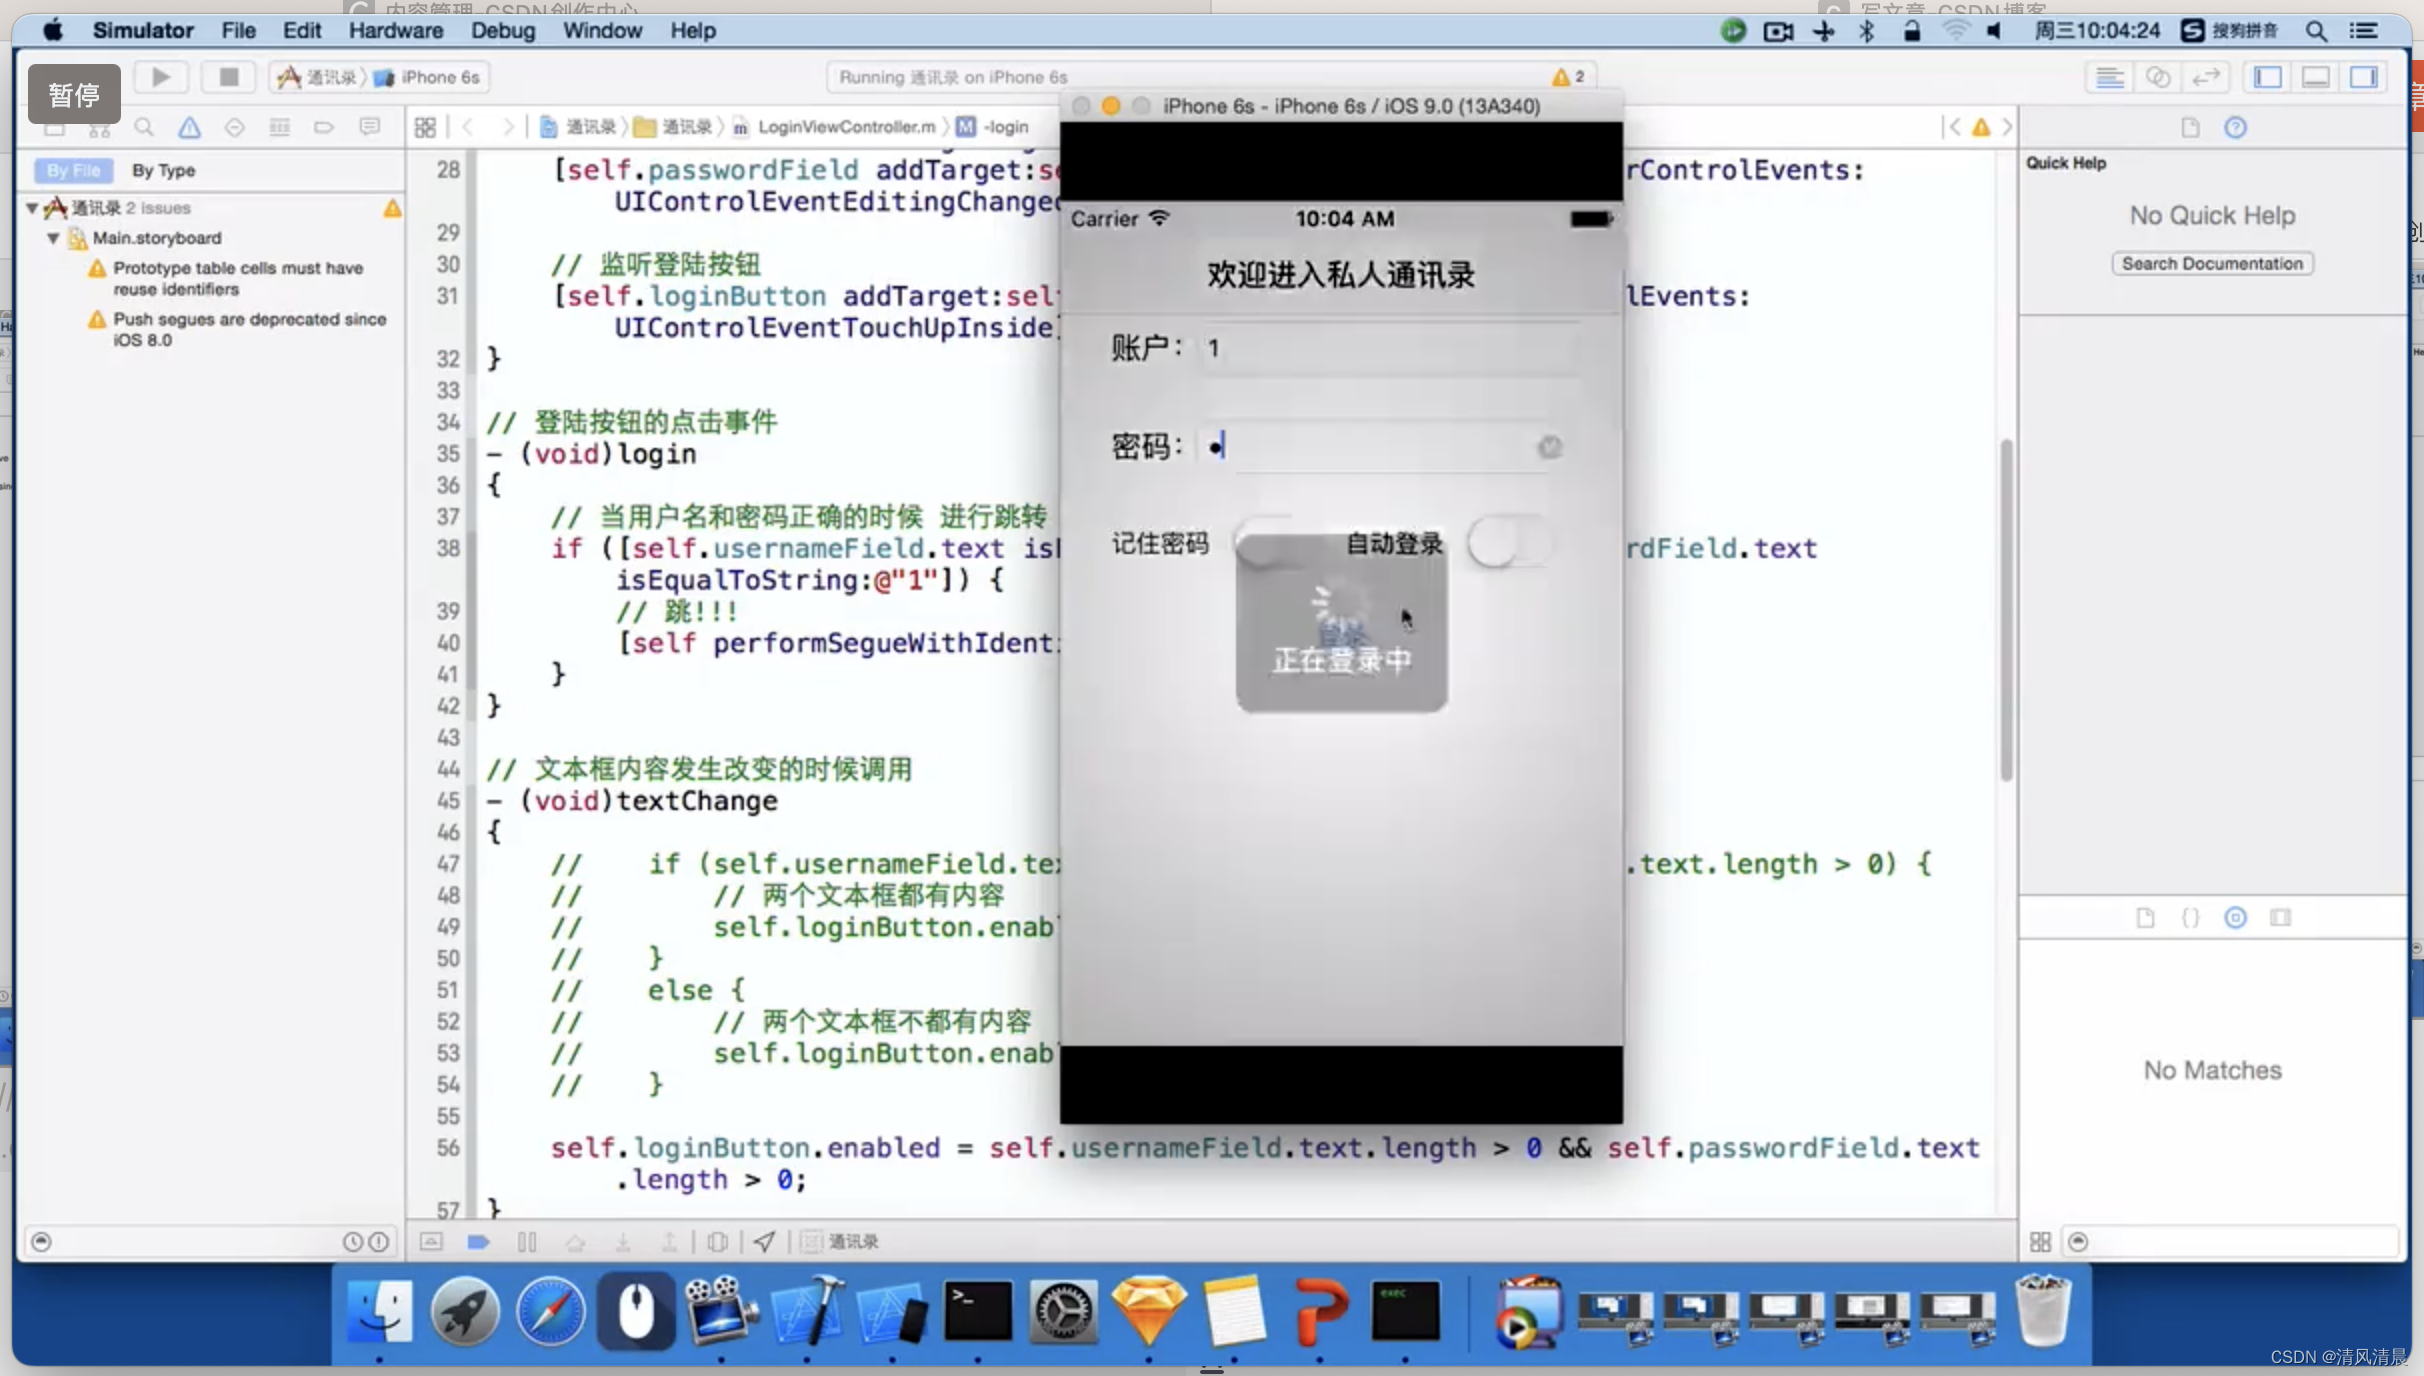
Task: Select the Prototype table cells warning
Action: click(x=238, y=279)
